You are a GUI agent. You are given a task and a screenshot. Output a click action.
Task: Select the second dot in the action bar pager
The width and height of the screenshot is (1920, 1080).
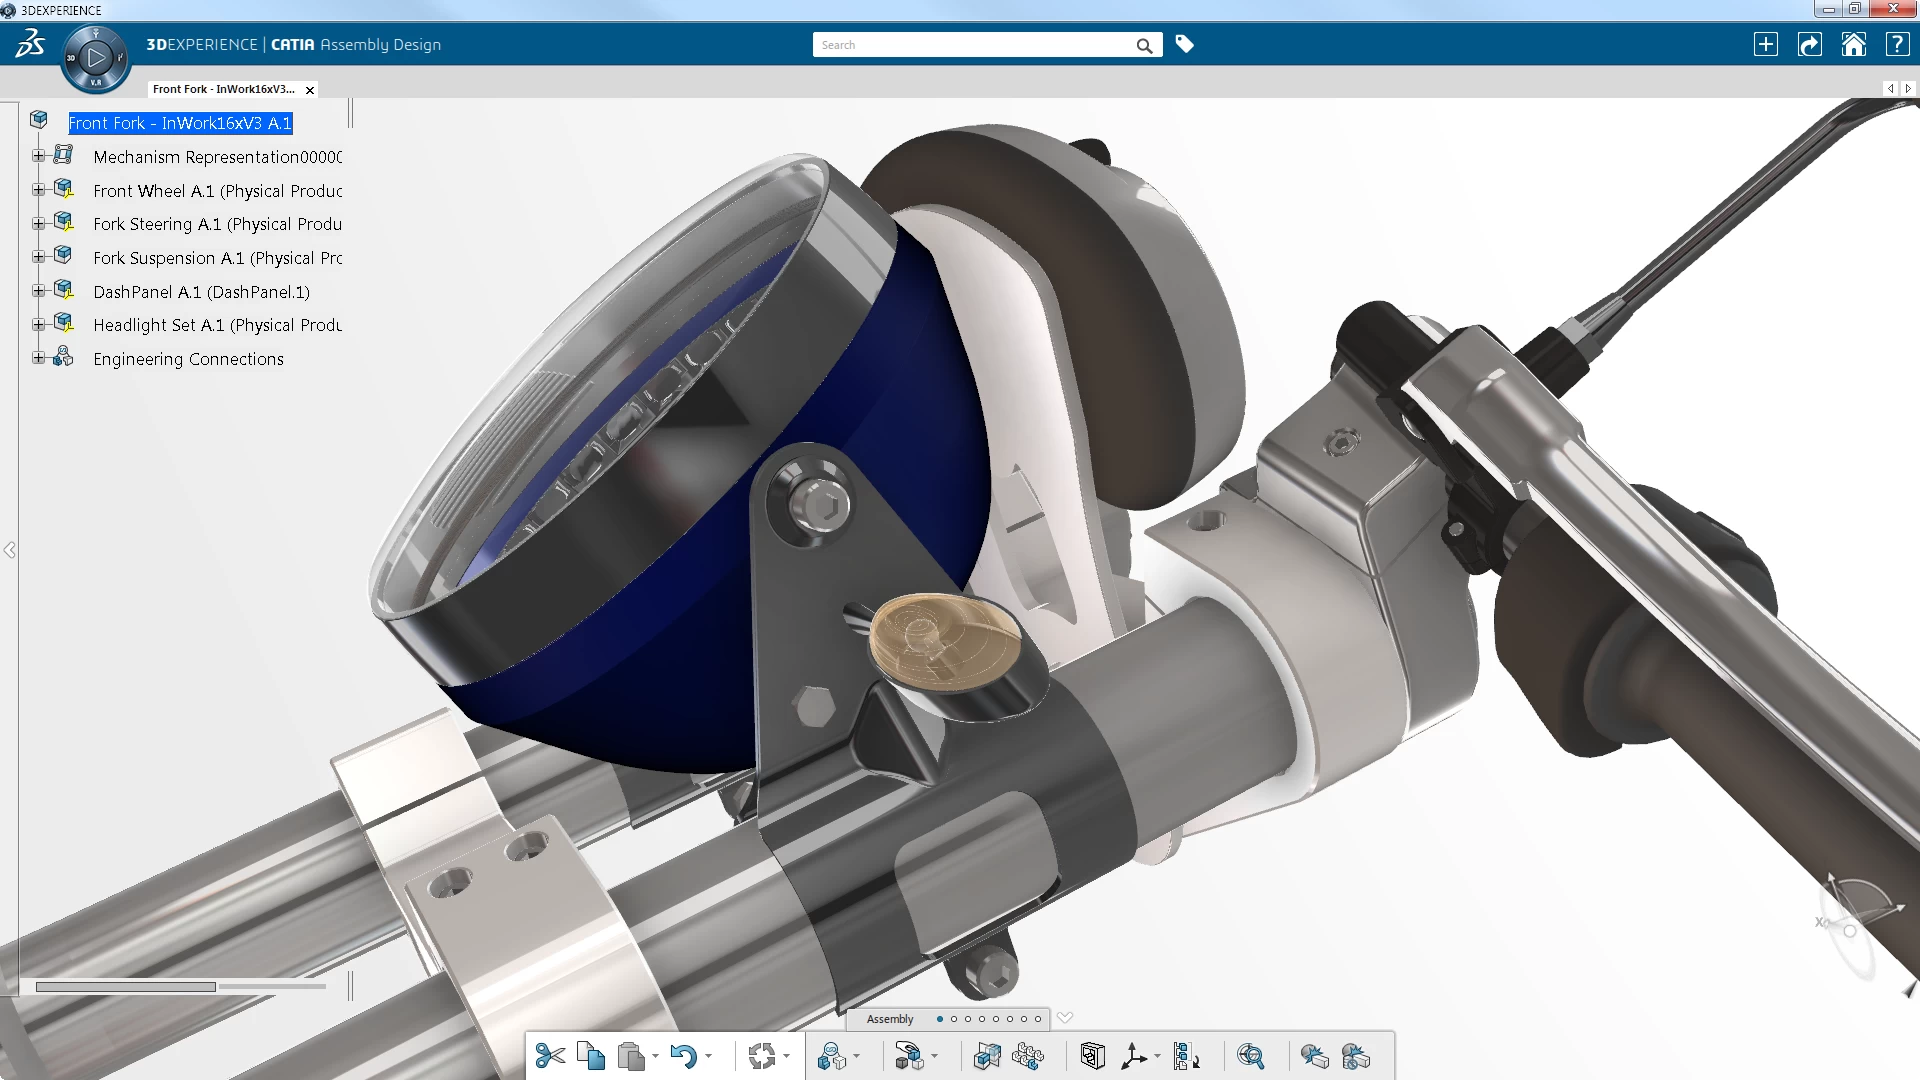click(954, 1019)
